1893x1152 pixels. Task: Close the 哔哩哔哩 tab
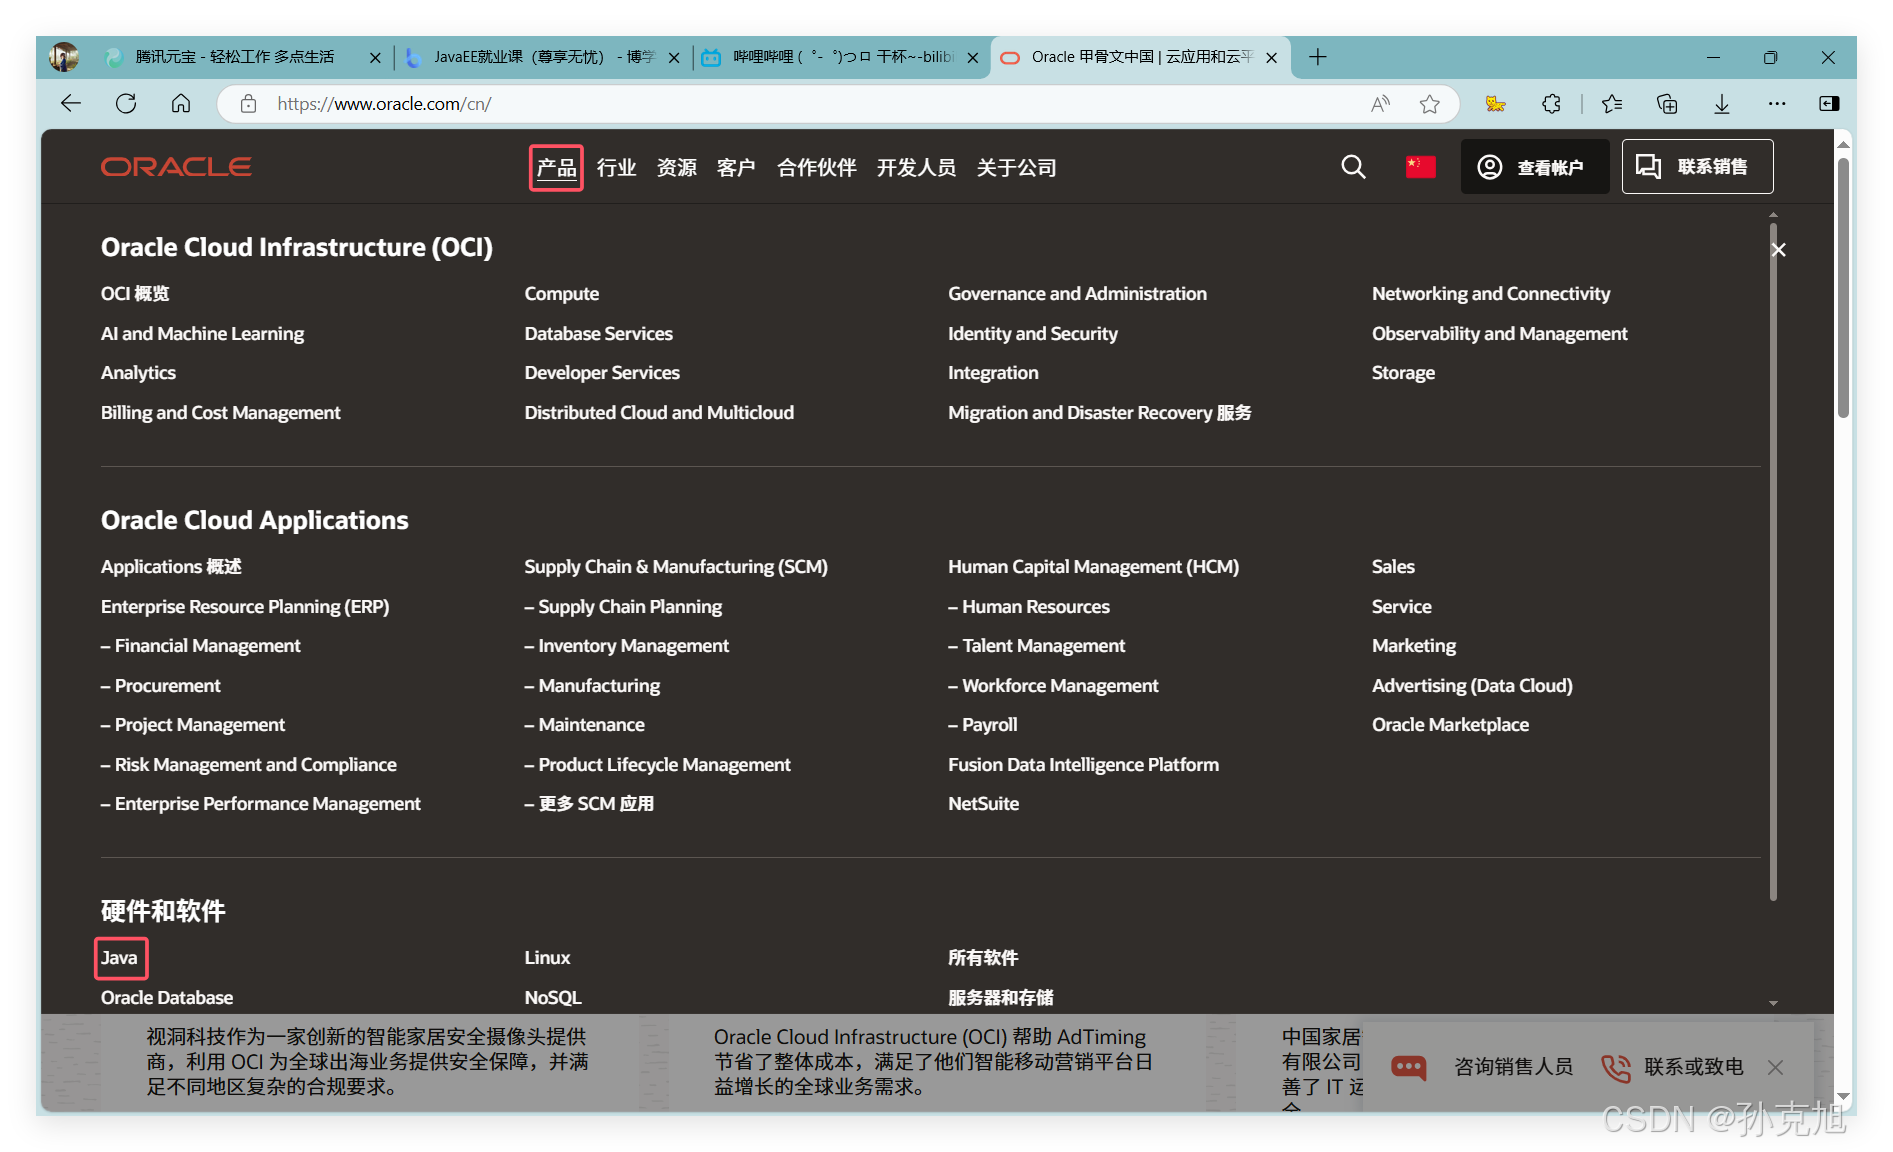[973, 58]
